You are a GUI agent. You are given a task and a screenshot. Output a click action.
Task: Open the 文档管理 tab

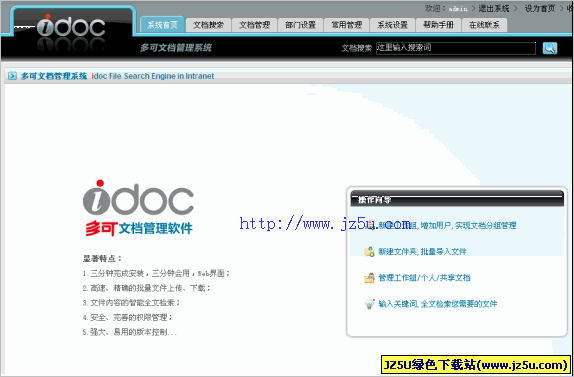[254, 25]
